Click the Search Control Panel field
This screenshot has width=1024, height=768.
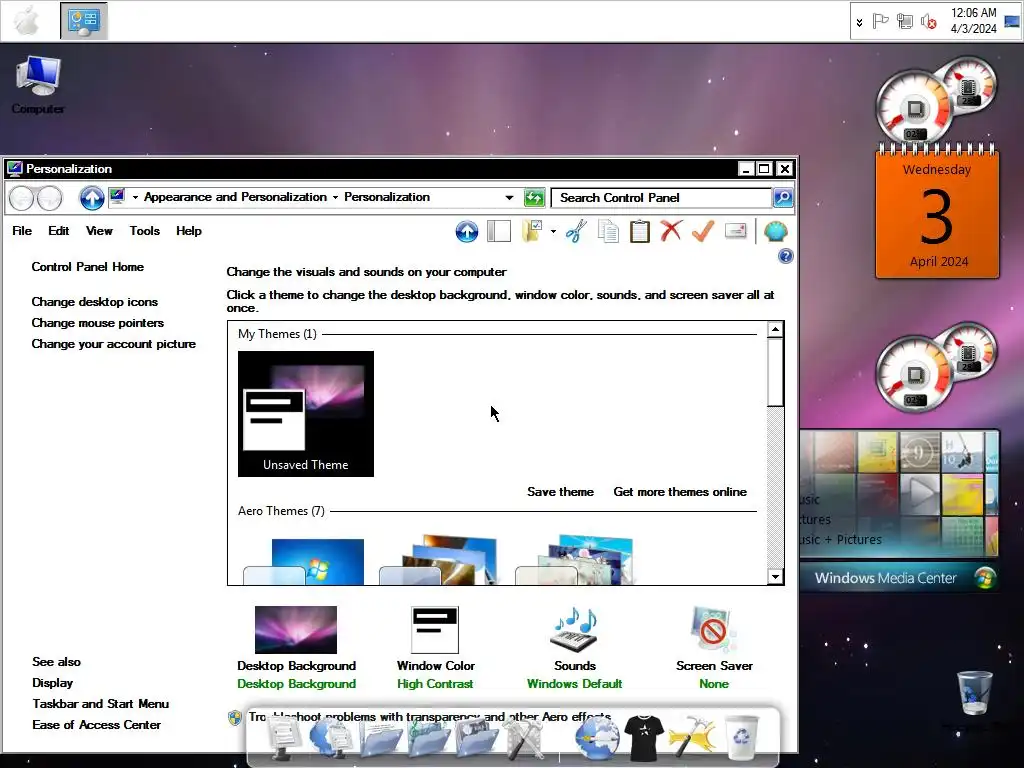662,197
